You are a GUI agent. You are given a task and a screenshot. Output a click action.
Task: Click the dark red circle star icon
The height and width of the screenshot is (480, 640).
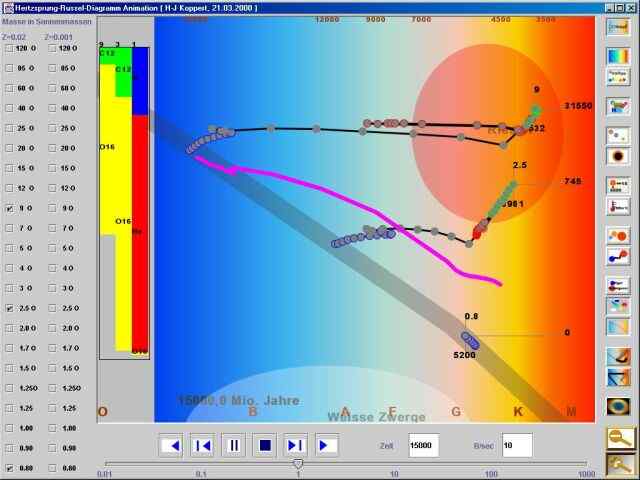point(618,156)
